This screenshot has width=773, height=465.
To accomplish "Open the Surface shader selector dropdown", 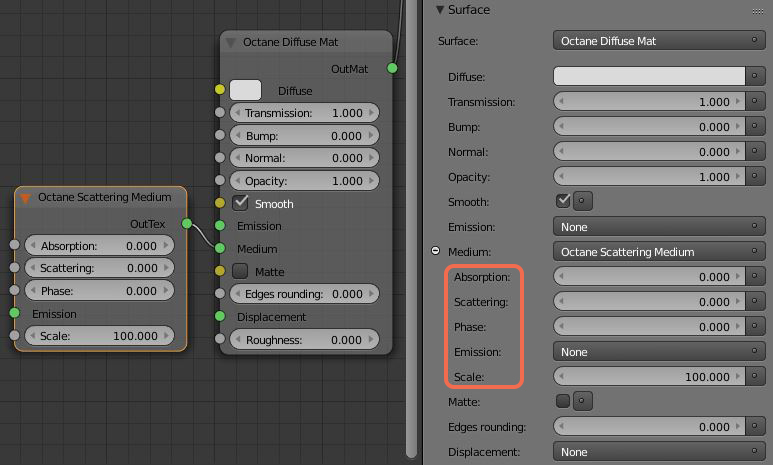I will 659,41.
